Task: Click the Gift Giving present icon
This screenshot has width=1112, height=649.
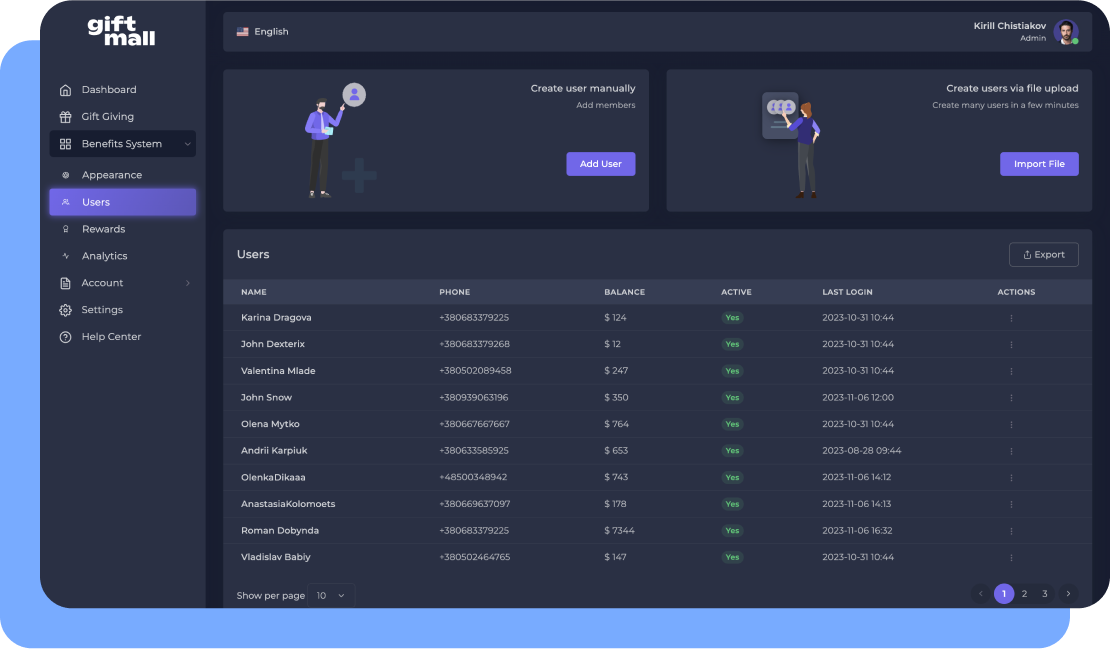Action: tap(66, 117)
